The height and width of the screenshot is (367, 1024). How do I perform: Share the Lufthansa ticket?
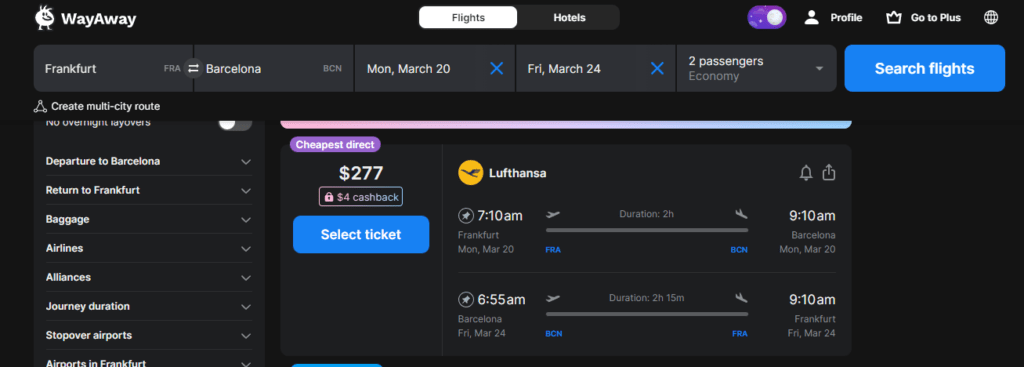tap(829, 173)
